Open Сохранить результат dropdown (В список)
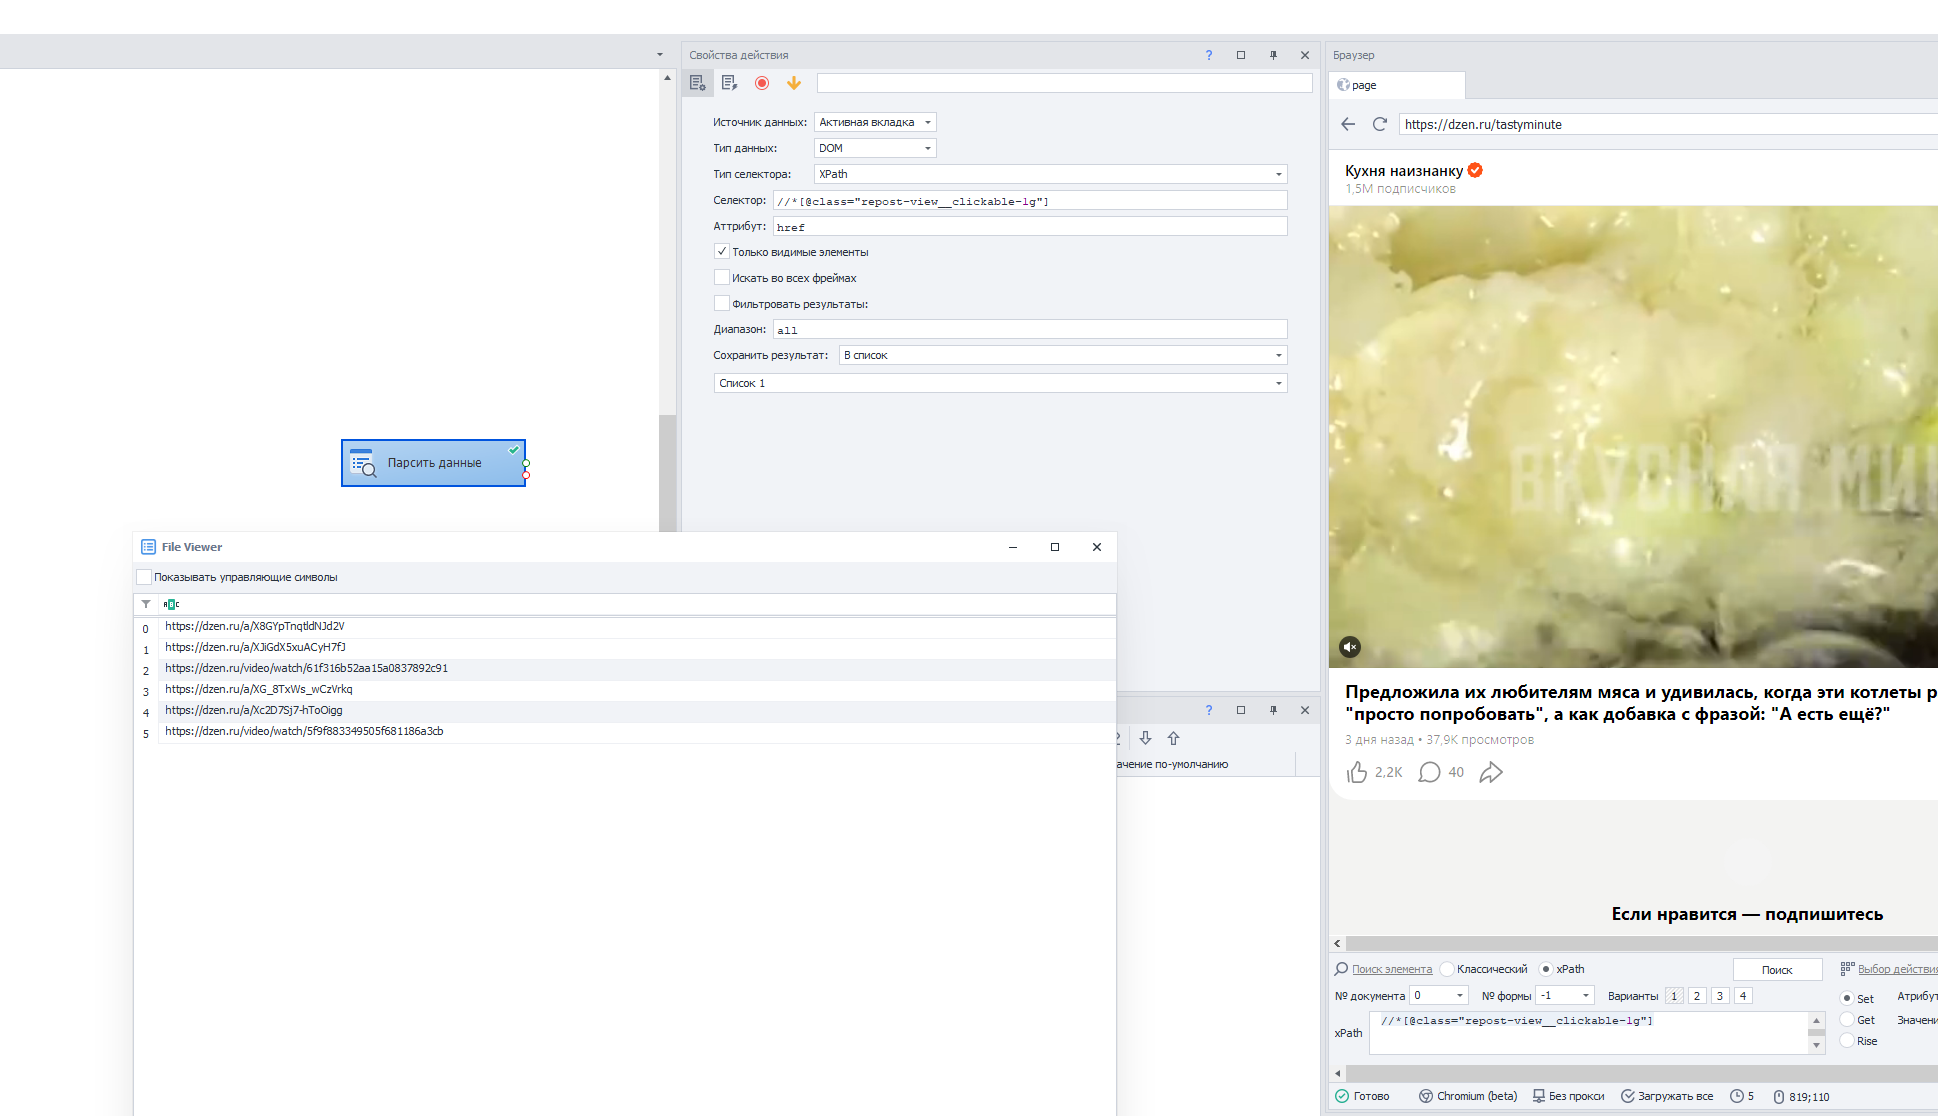 pos(1063,355)
